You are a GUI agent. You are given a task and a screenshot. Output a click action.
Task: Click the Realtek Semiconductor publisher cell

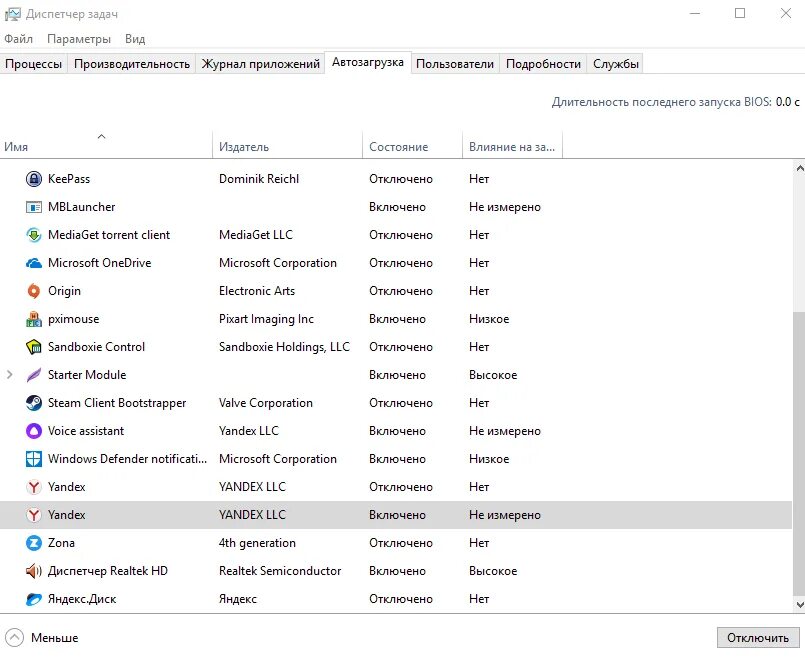pos(280,571)
